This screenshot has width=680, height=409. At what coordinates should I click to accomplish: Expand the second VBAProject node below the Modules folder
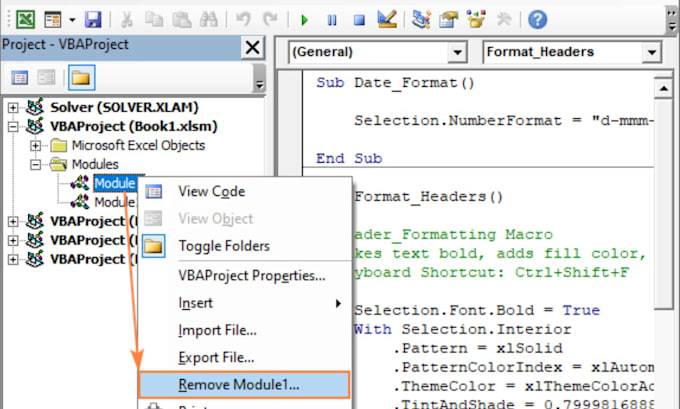(x=13, y=240)
